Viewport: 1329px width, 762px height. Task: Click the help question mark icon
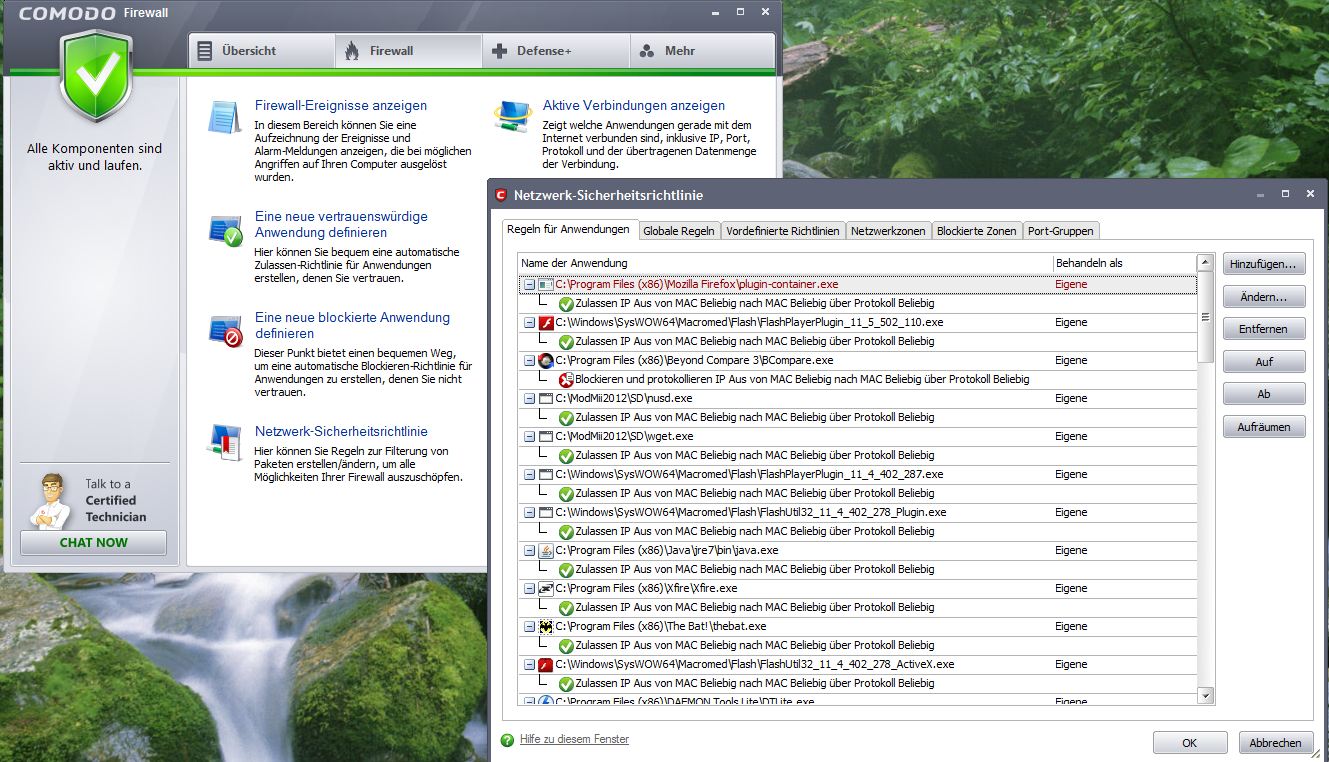click(508, 740)
